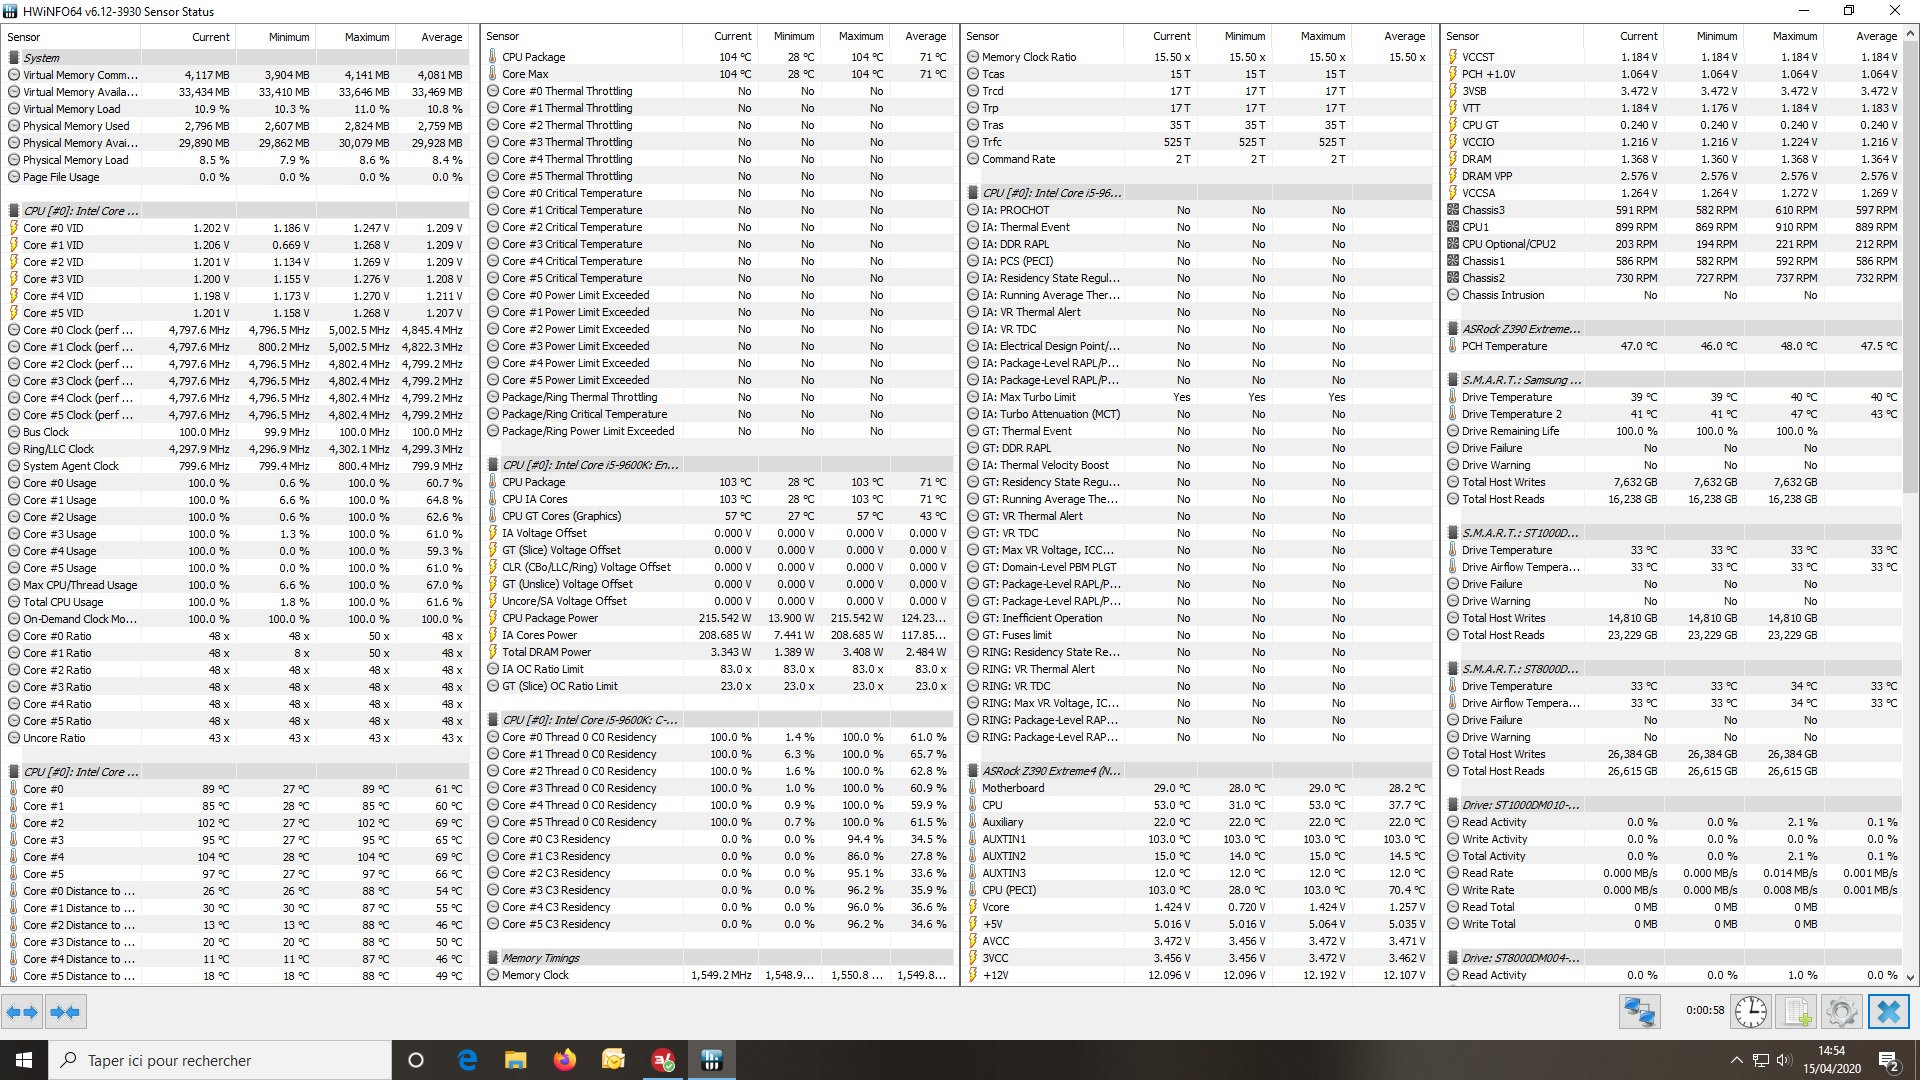
Task: Click the expand sensor columns arrows button
Action: pos(22,1012)
